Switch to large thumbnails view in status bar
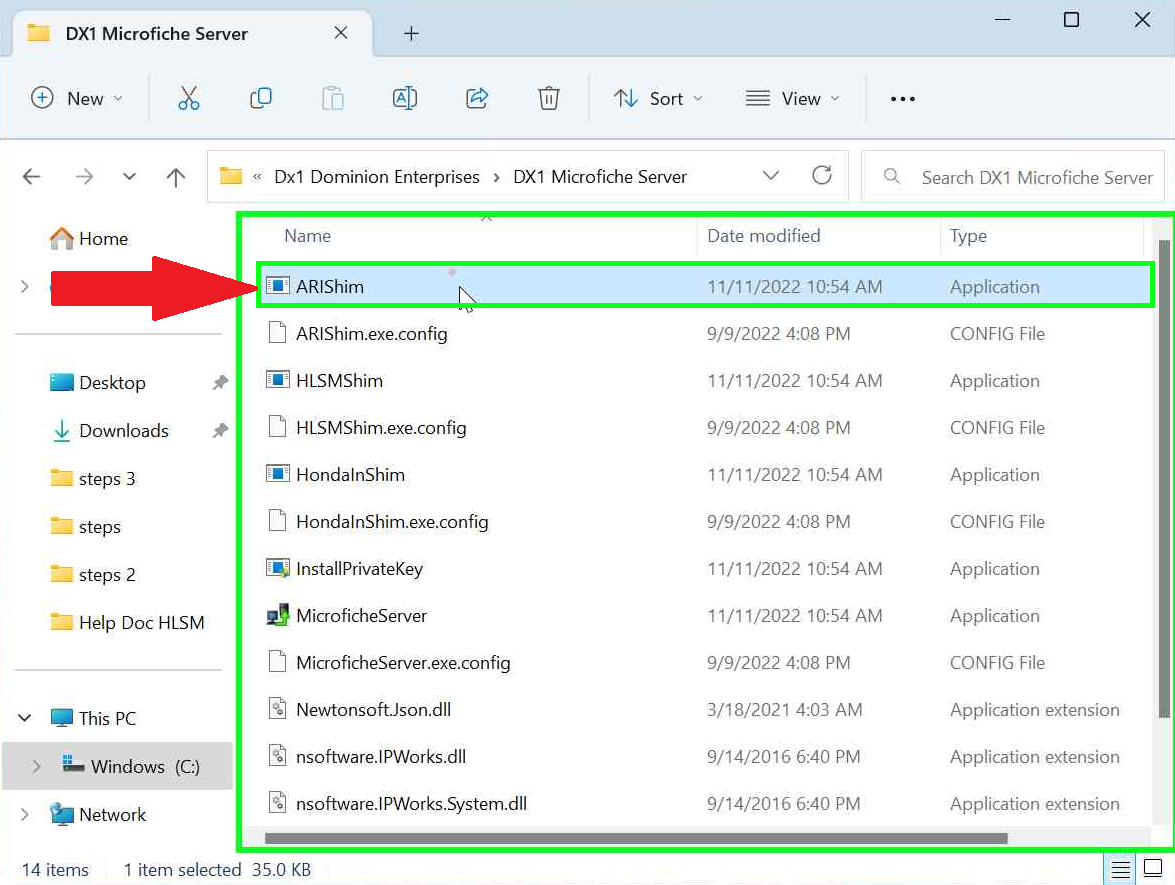Viewport: 1175px width, 885px height. pyautogui.click(x=1153, y=869)
